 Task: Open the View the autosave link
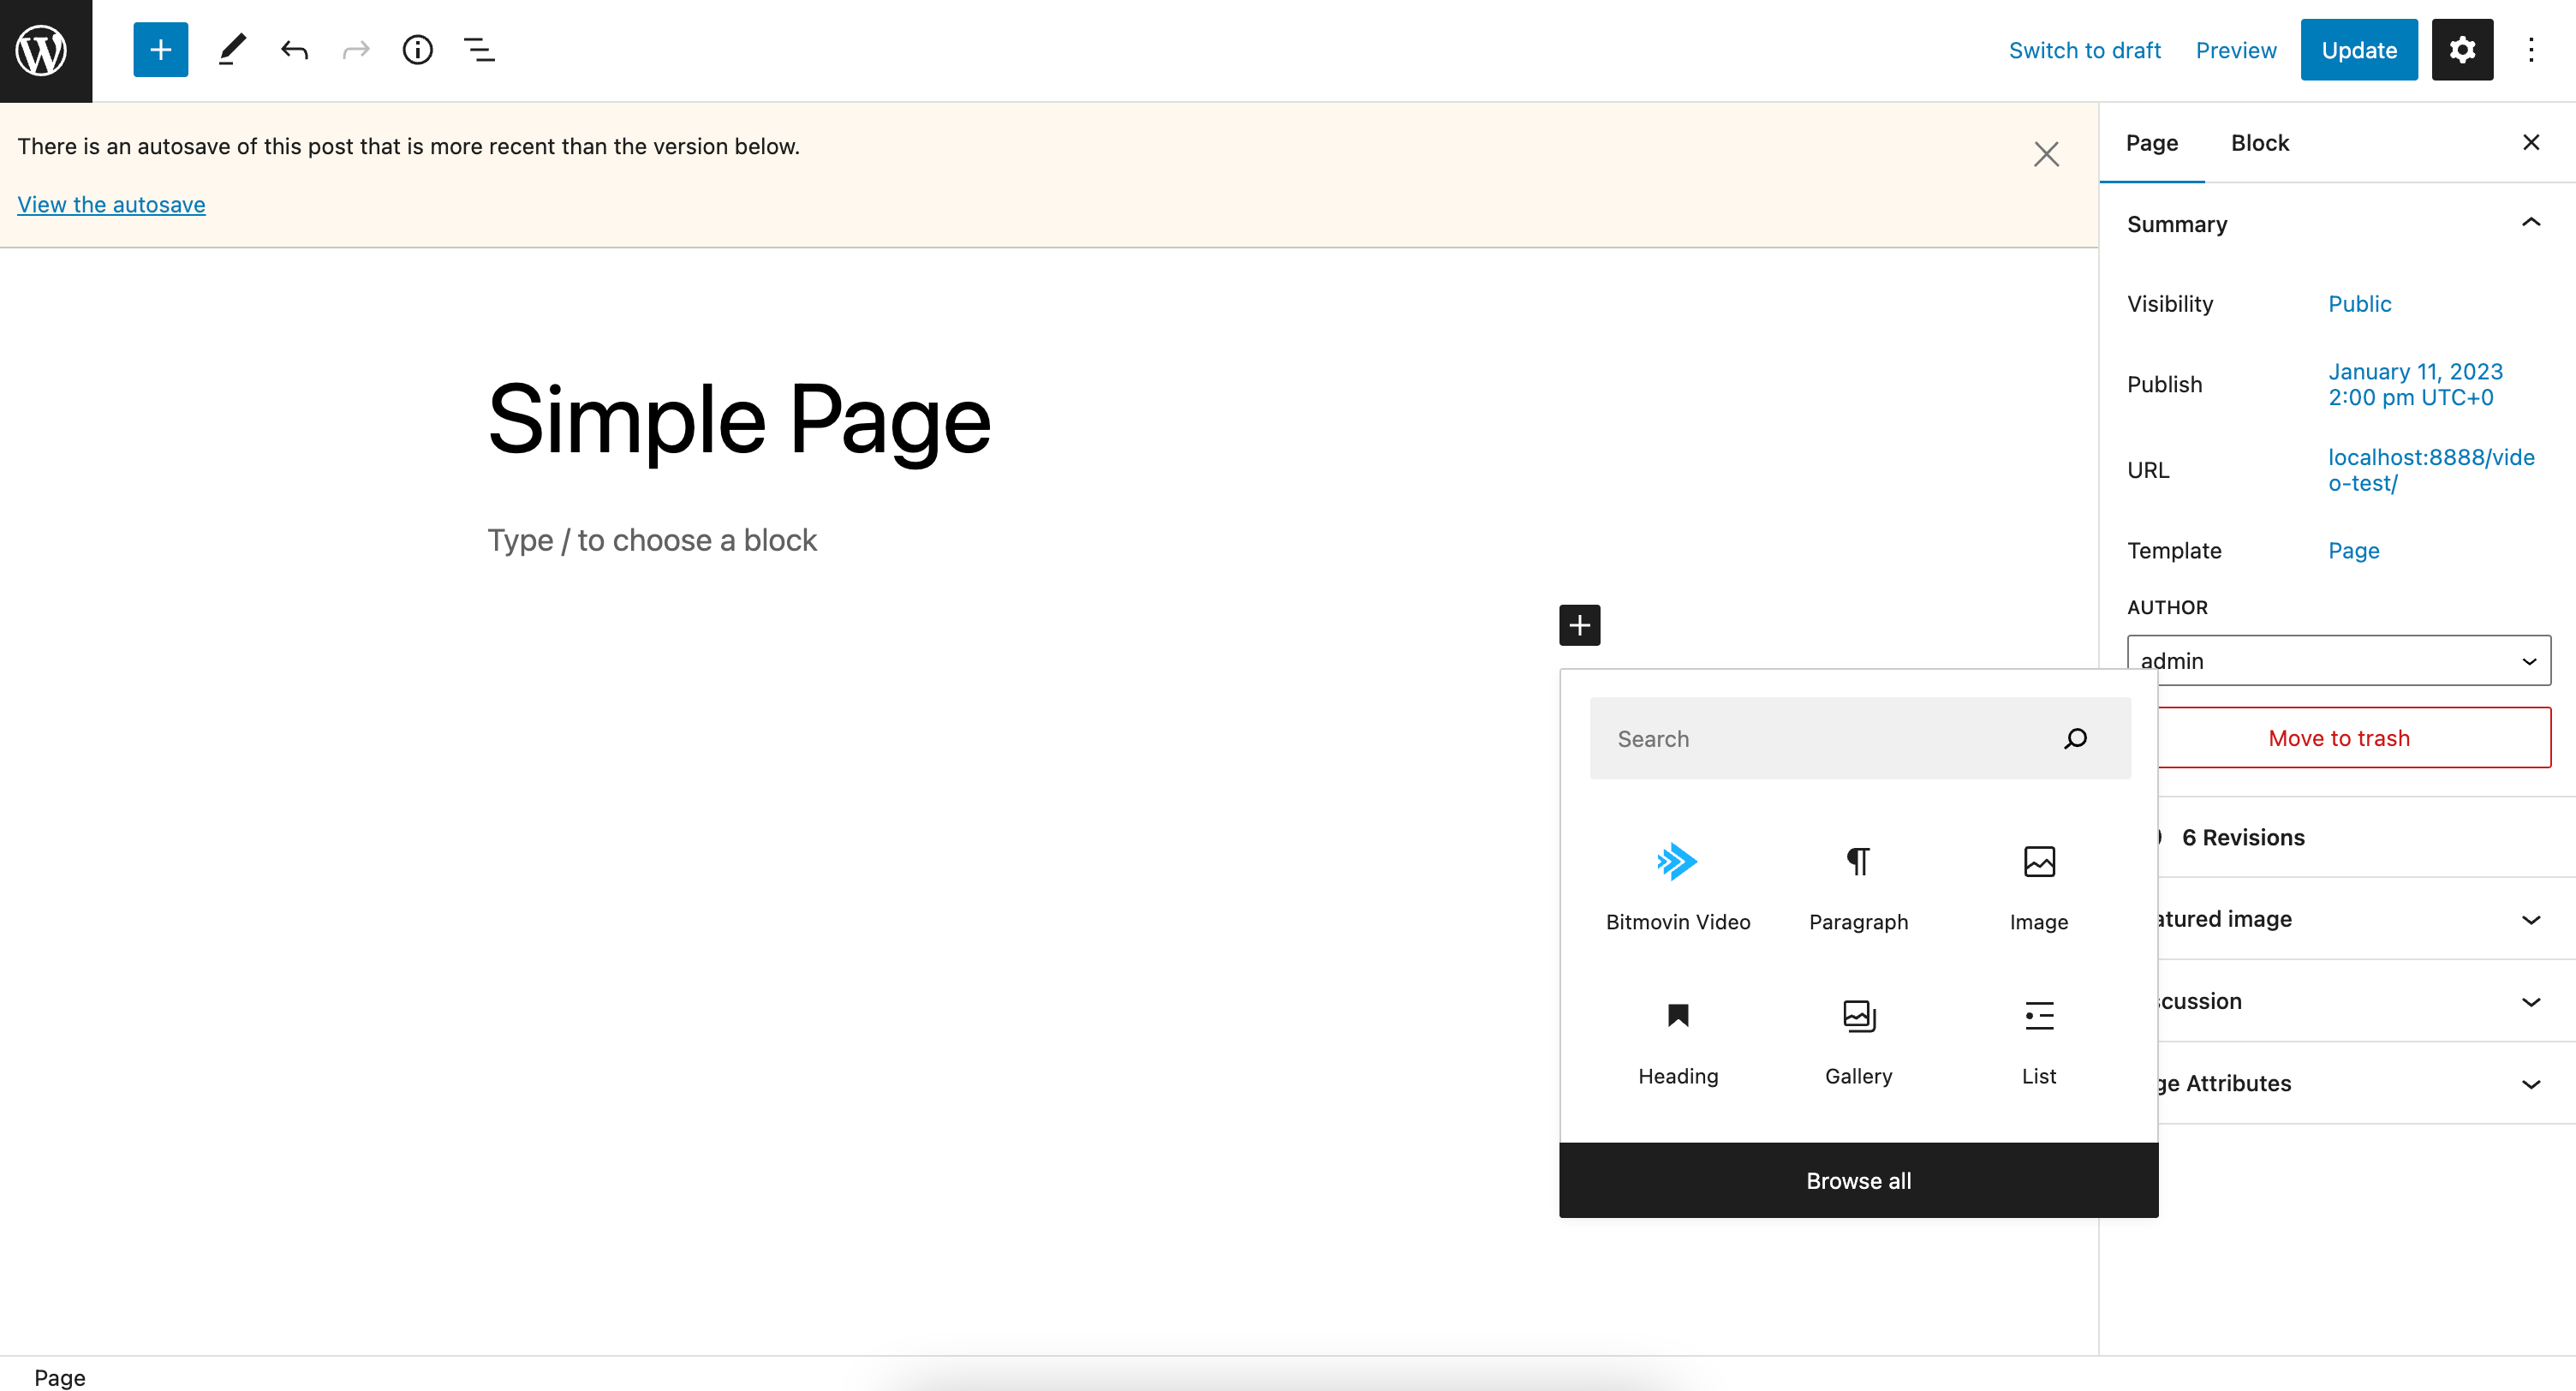pyautogui.click(x=111, y=204)
